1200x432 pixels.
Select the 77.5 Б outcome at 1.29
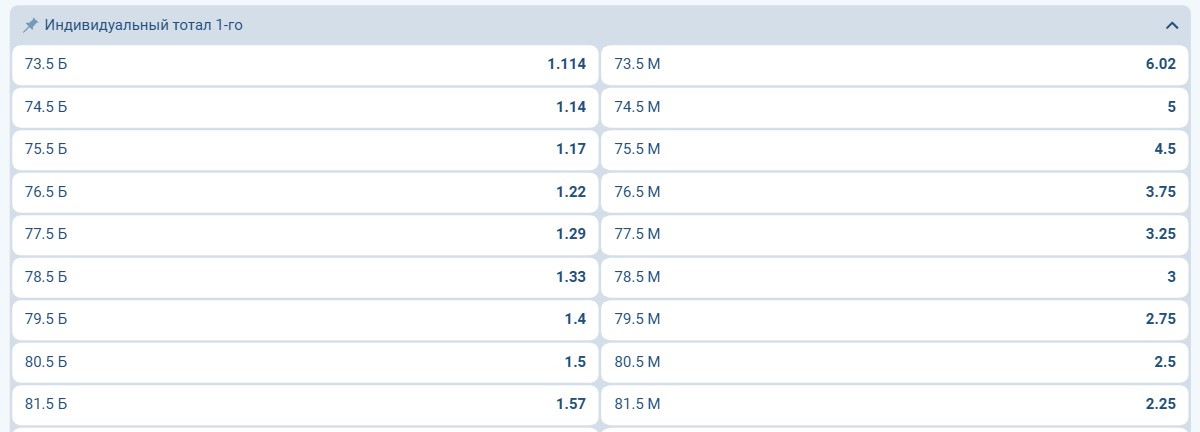(x=305, y=234)
